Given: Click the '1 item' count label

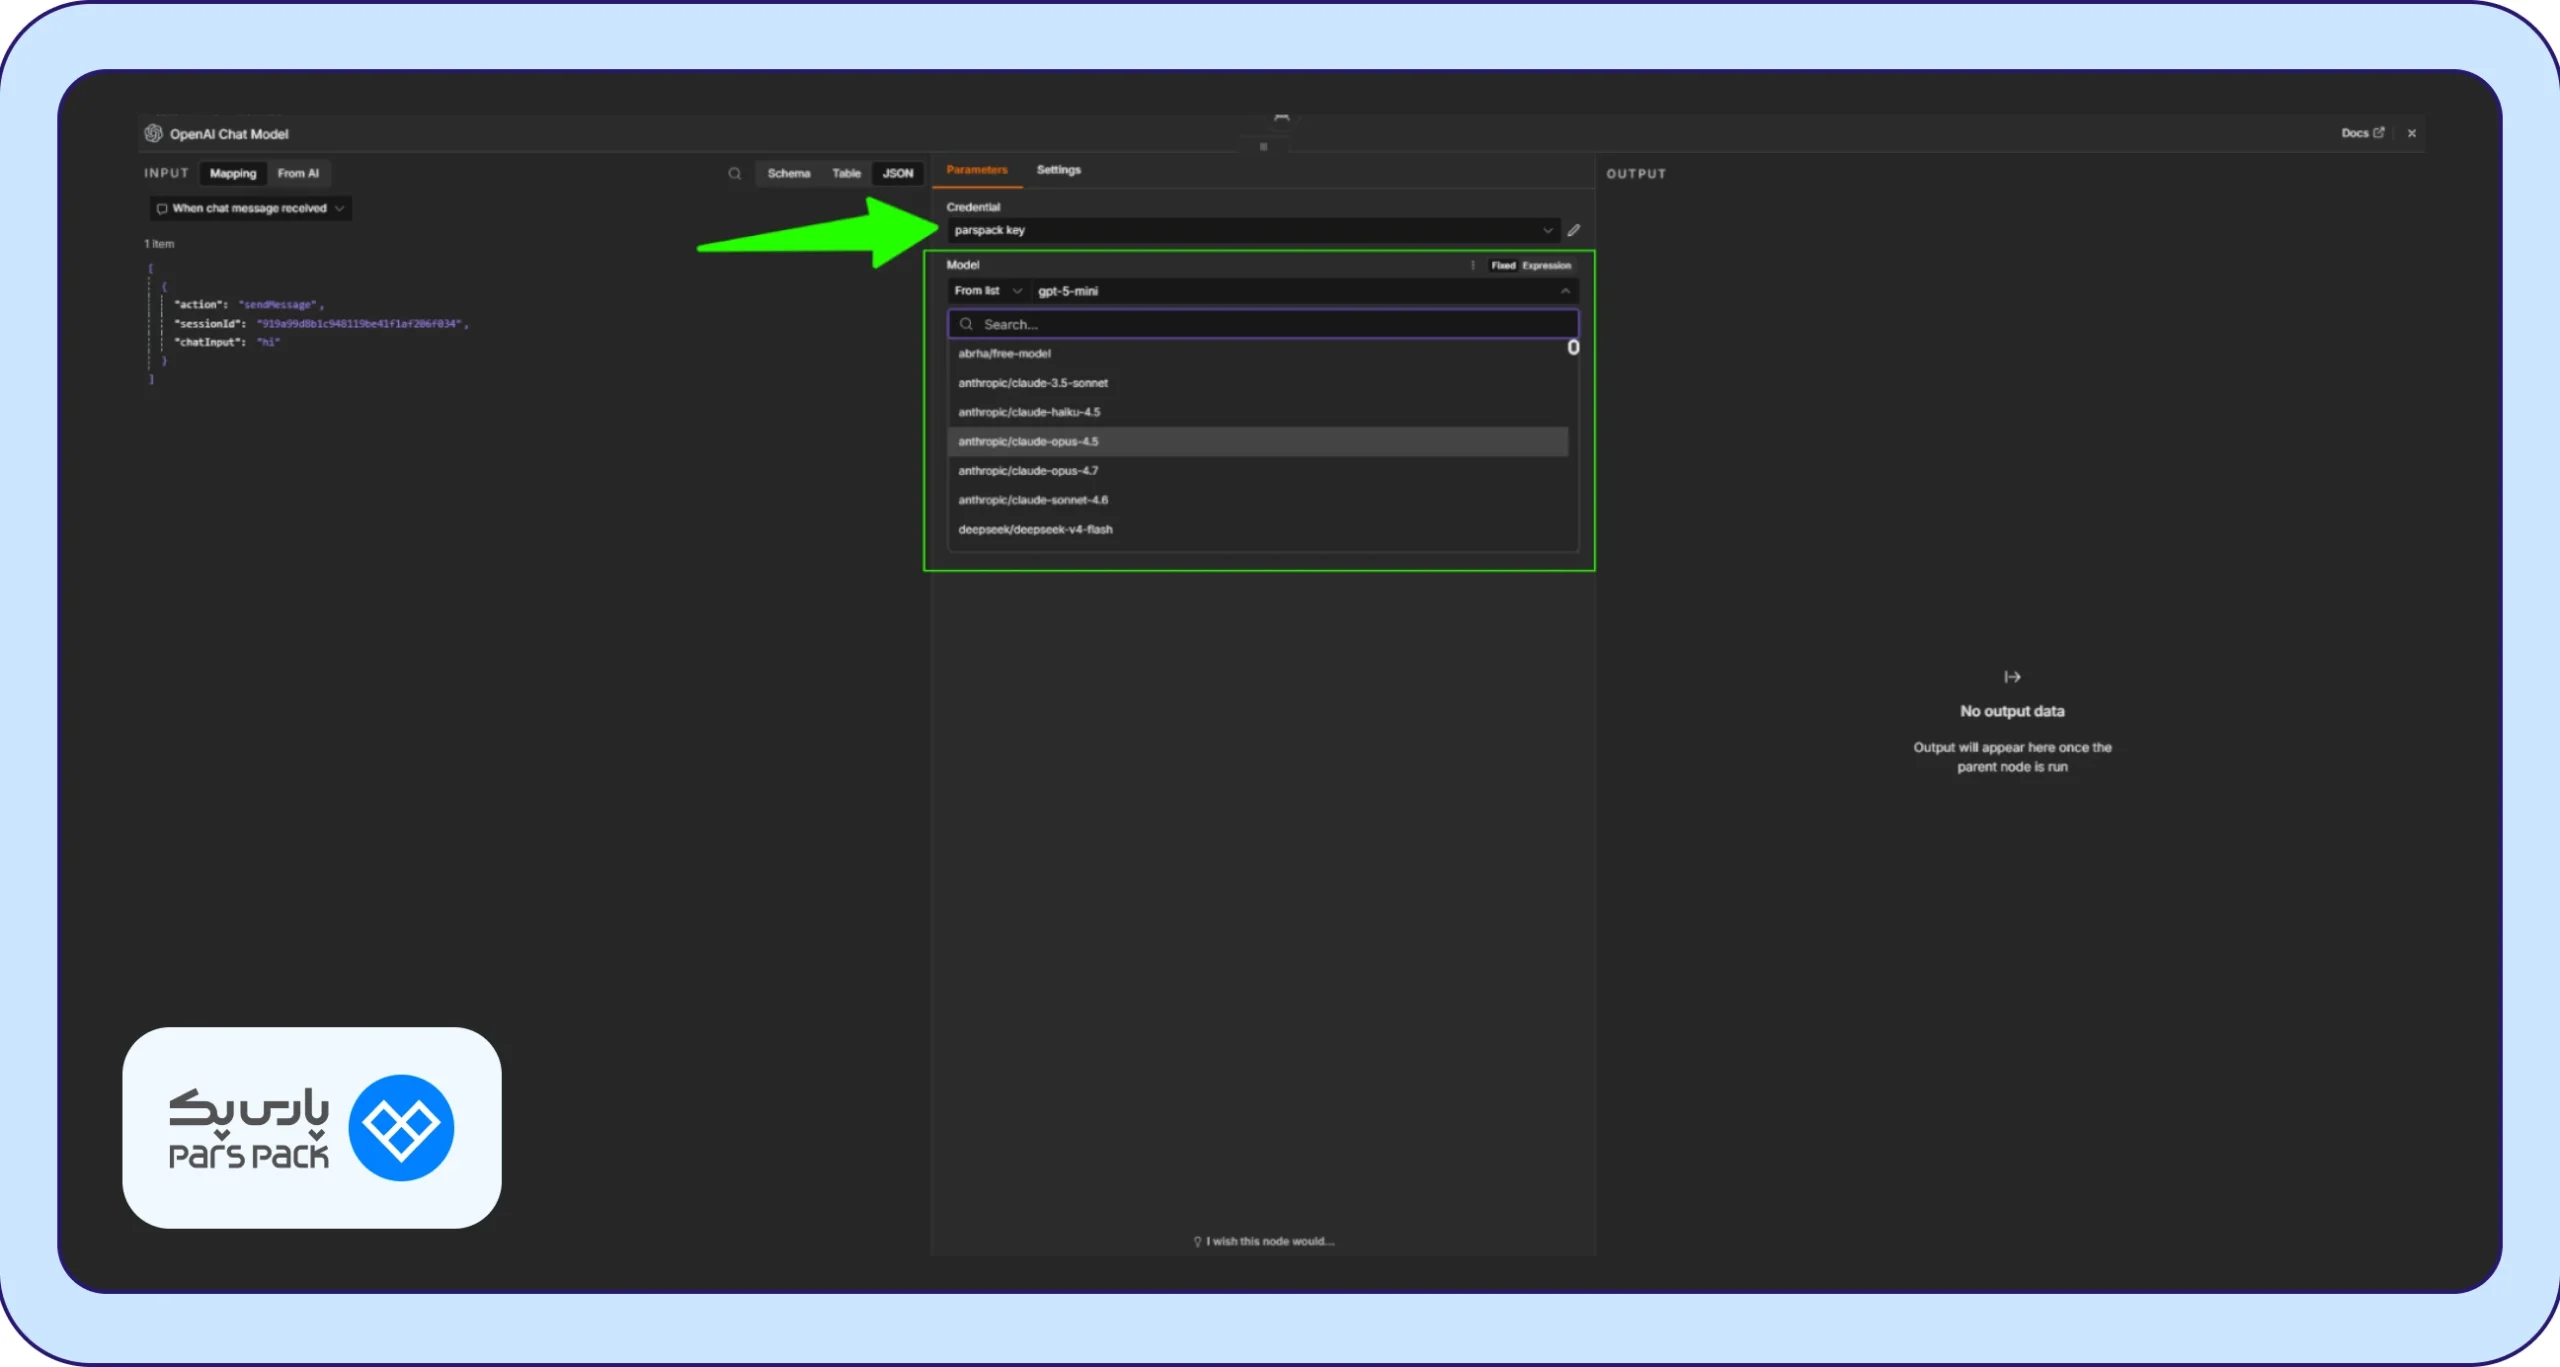Looking at the screenshot, I should [159, 244].
